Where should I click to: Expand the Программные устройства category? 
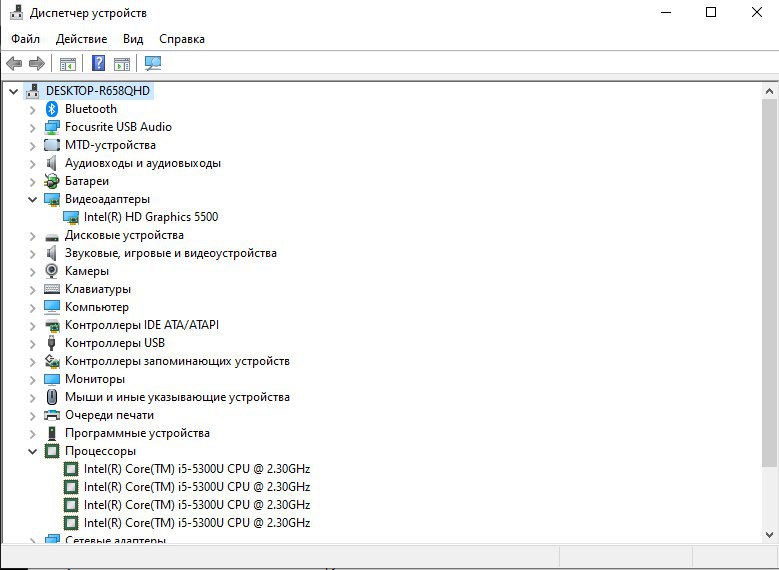pyautogui.click(x=32, y=434)
